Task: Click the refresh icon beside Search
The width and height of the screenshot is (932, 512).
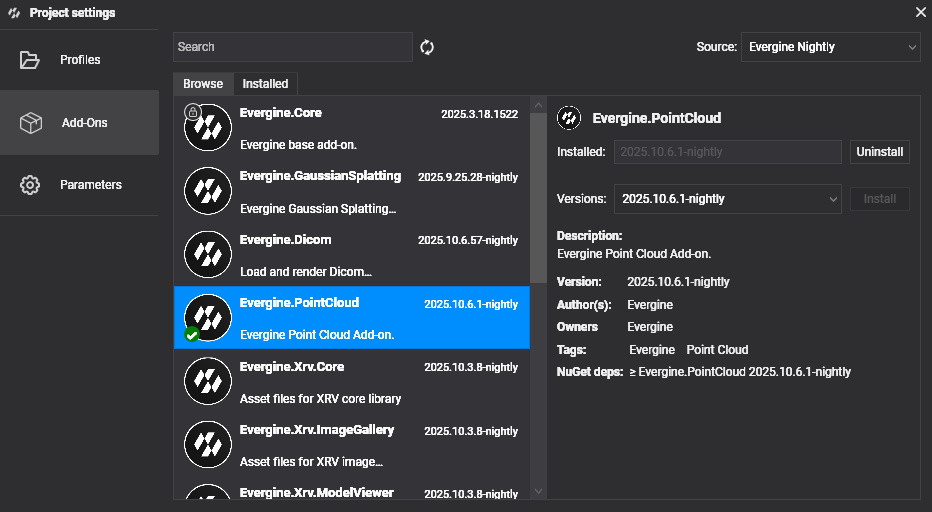Action: click(x=427, y=47)
